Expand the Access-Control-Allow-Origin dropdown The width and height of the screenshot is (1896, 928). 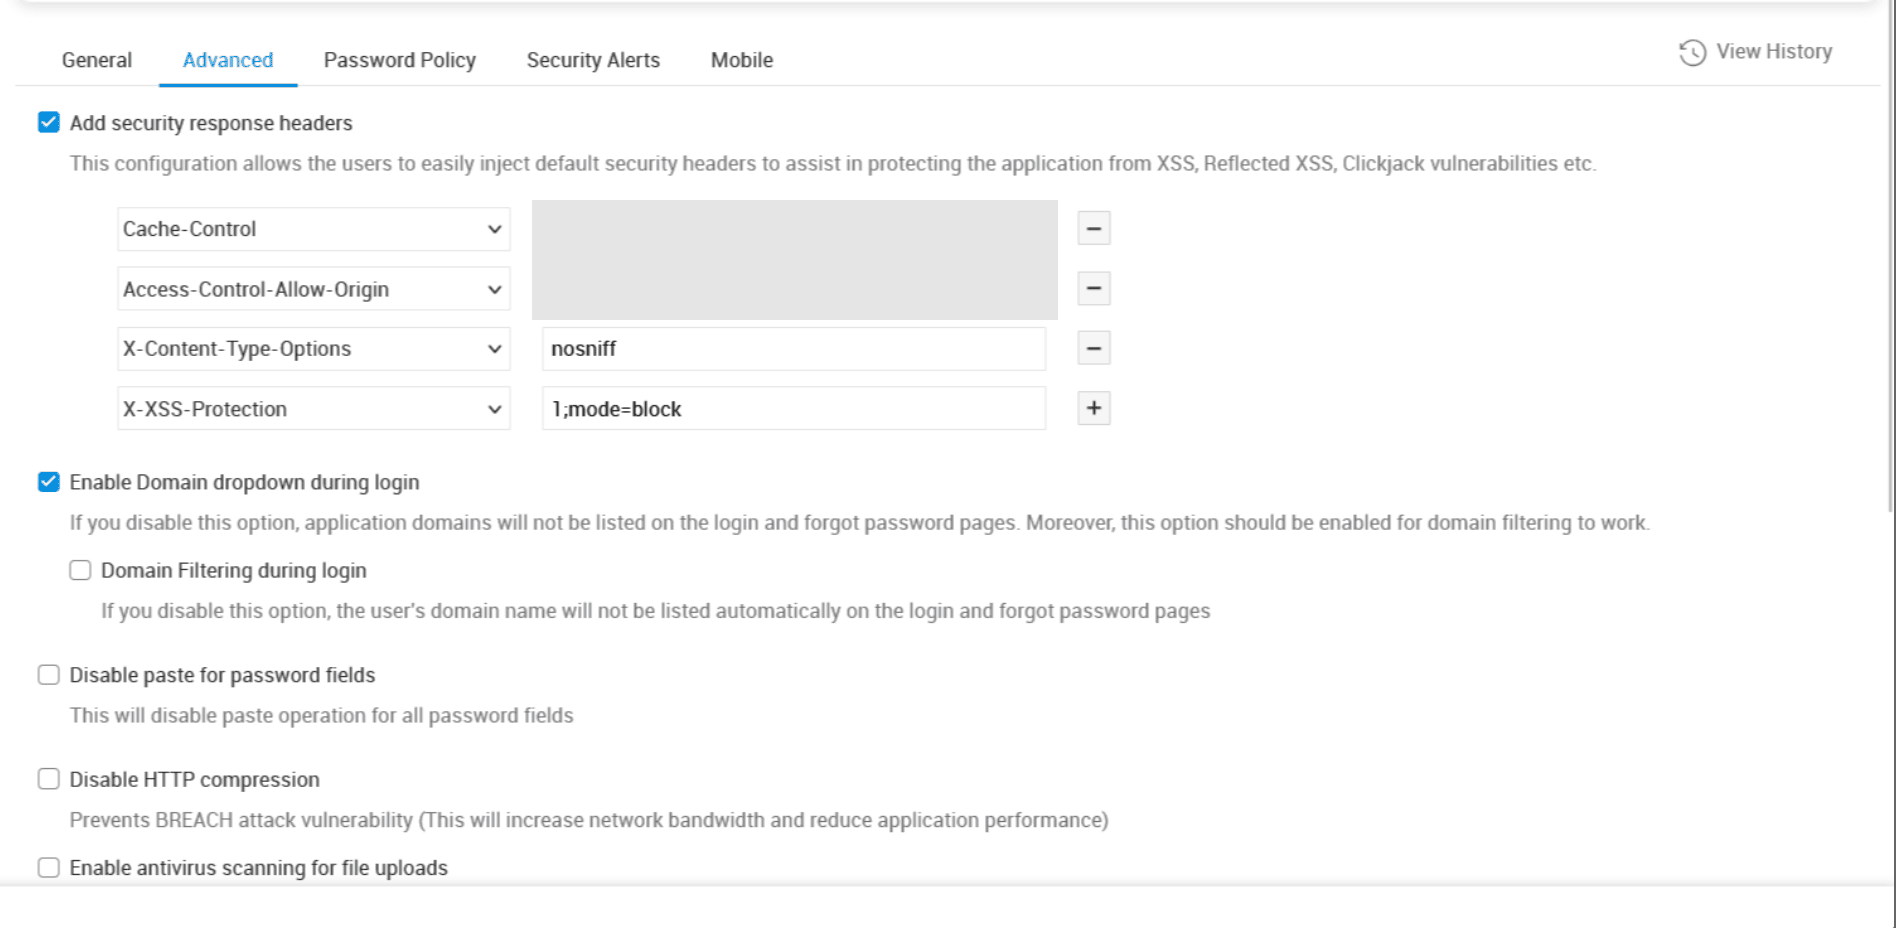point(313,289)
